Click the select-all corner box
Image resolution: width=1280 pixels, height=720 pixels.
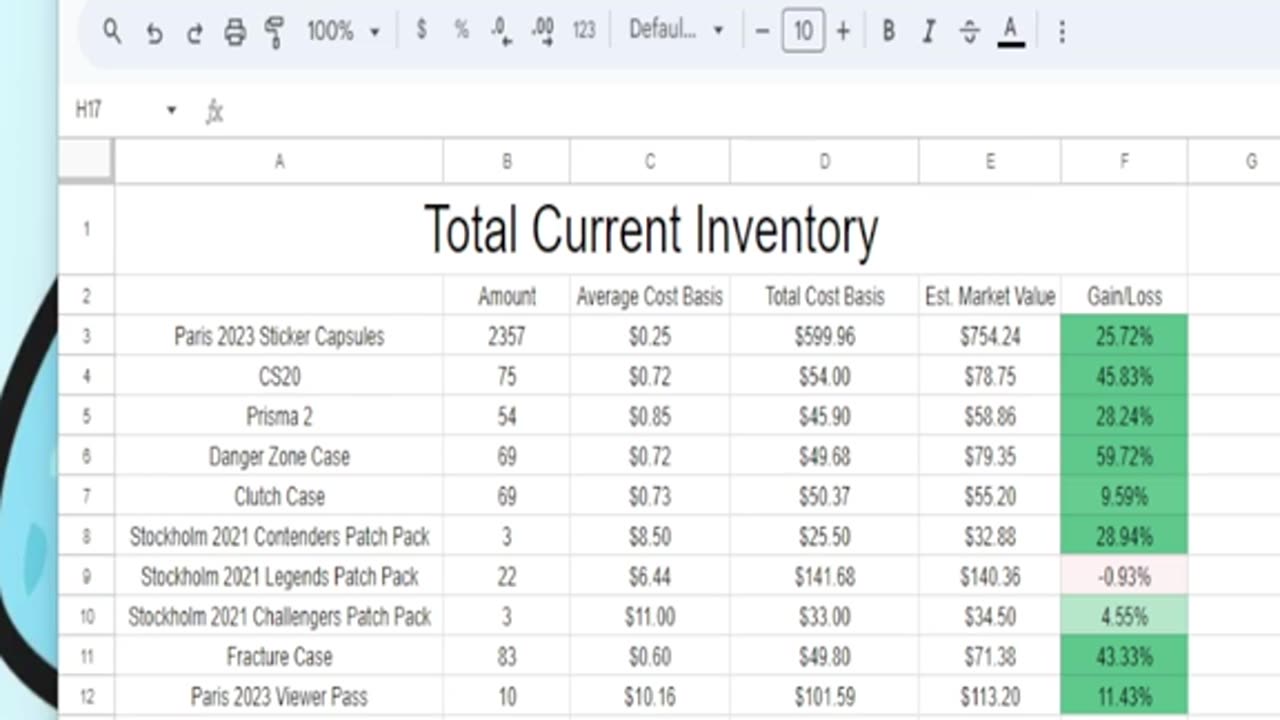(86, 160)
